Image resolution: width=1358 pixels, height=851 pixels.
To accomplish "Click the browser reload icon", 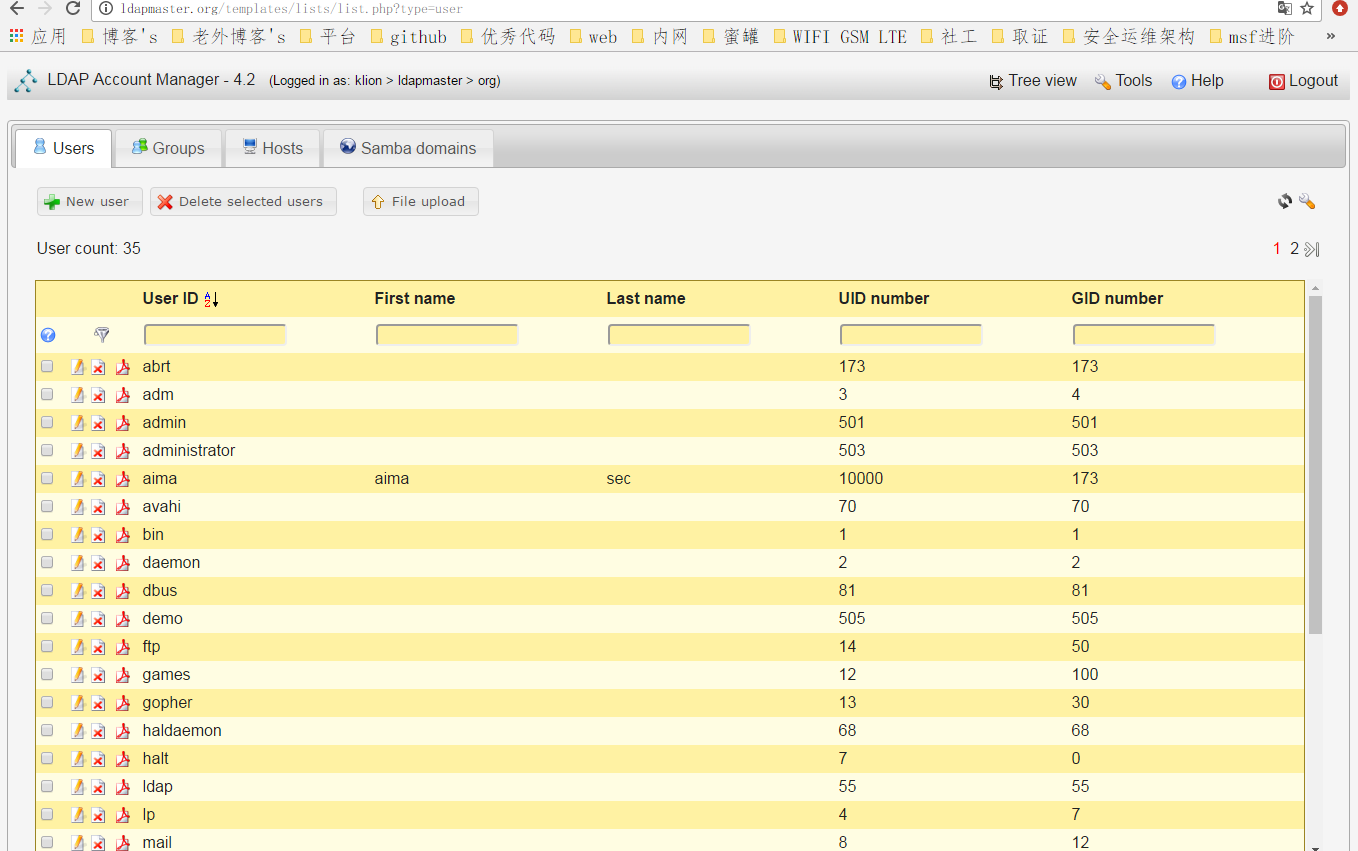I will tap(73, 8).
